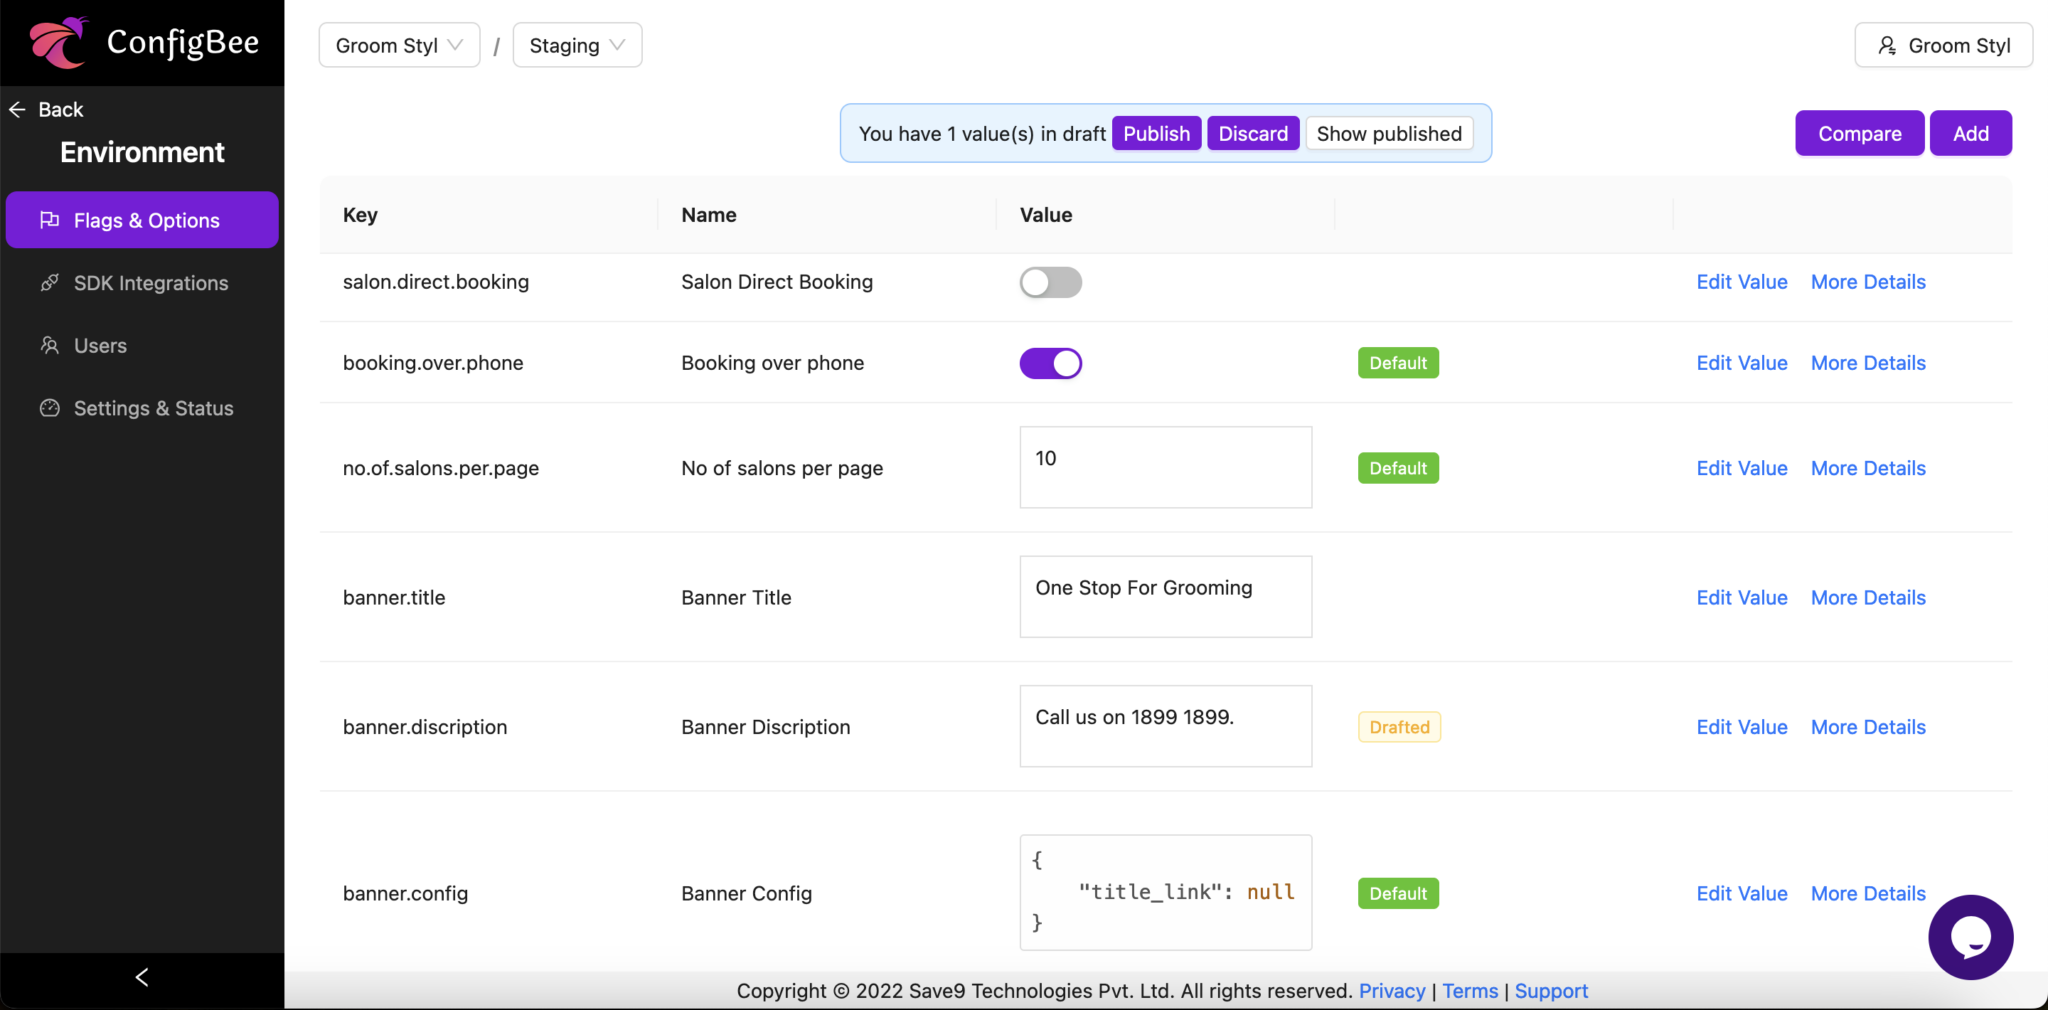Discard the draft changes
Viewport: 2048px width, 1010px height.
click(x=1252, y=133)
